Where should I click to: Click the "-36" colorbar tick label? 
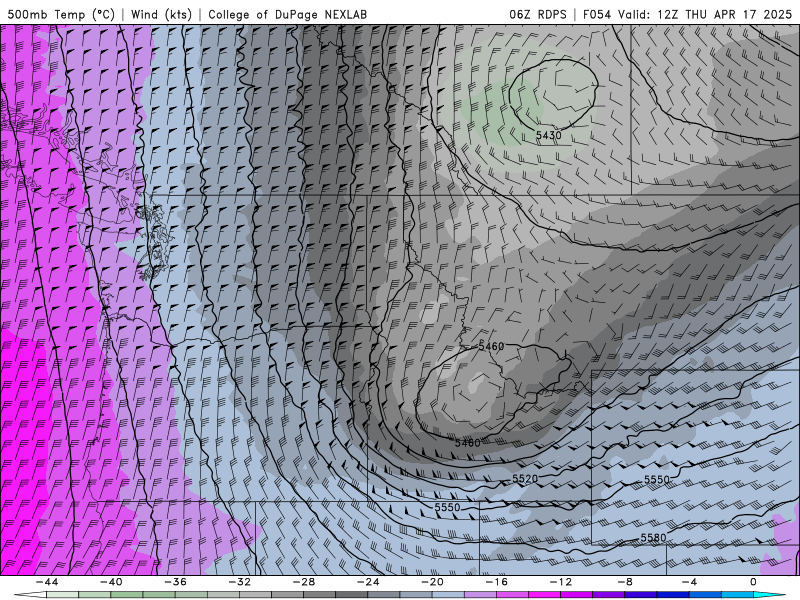(x=176, y=582)
